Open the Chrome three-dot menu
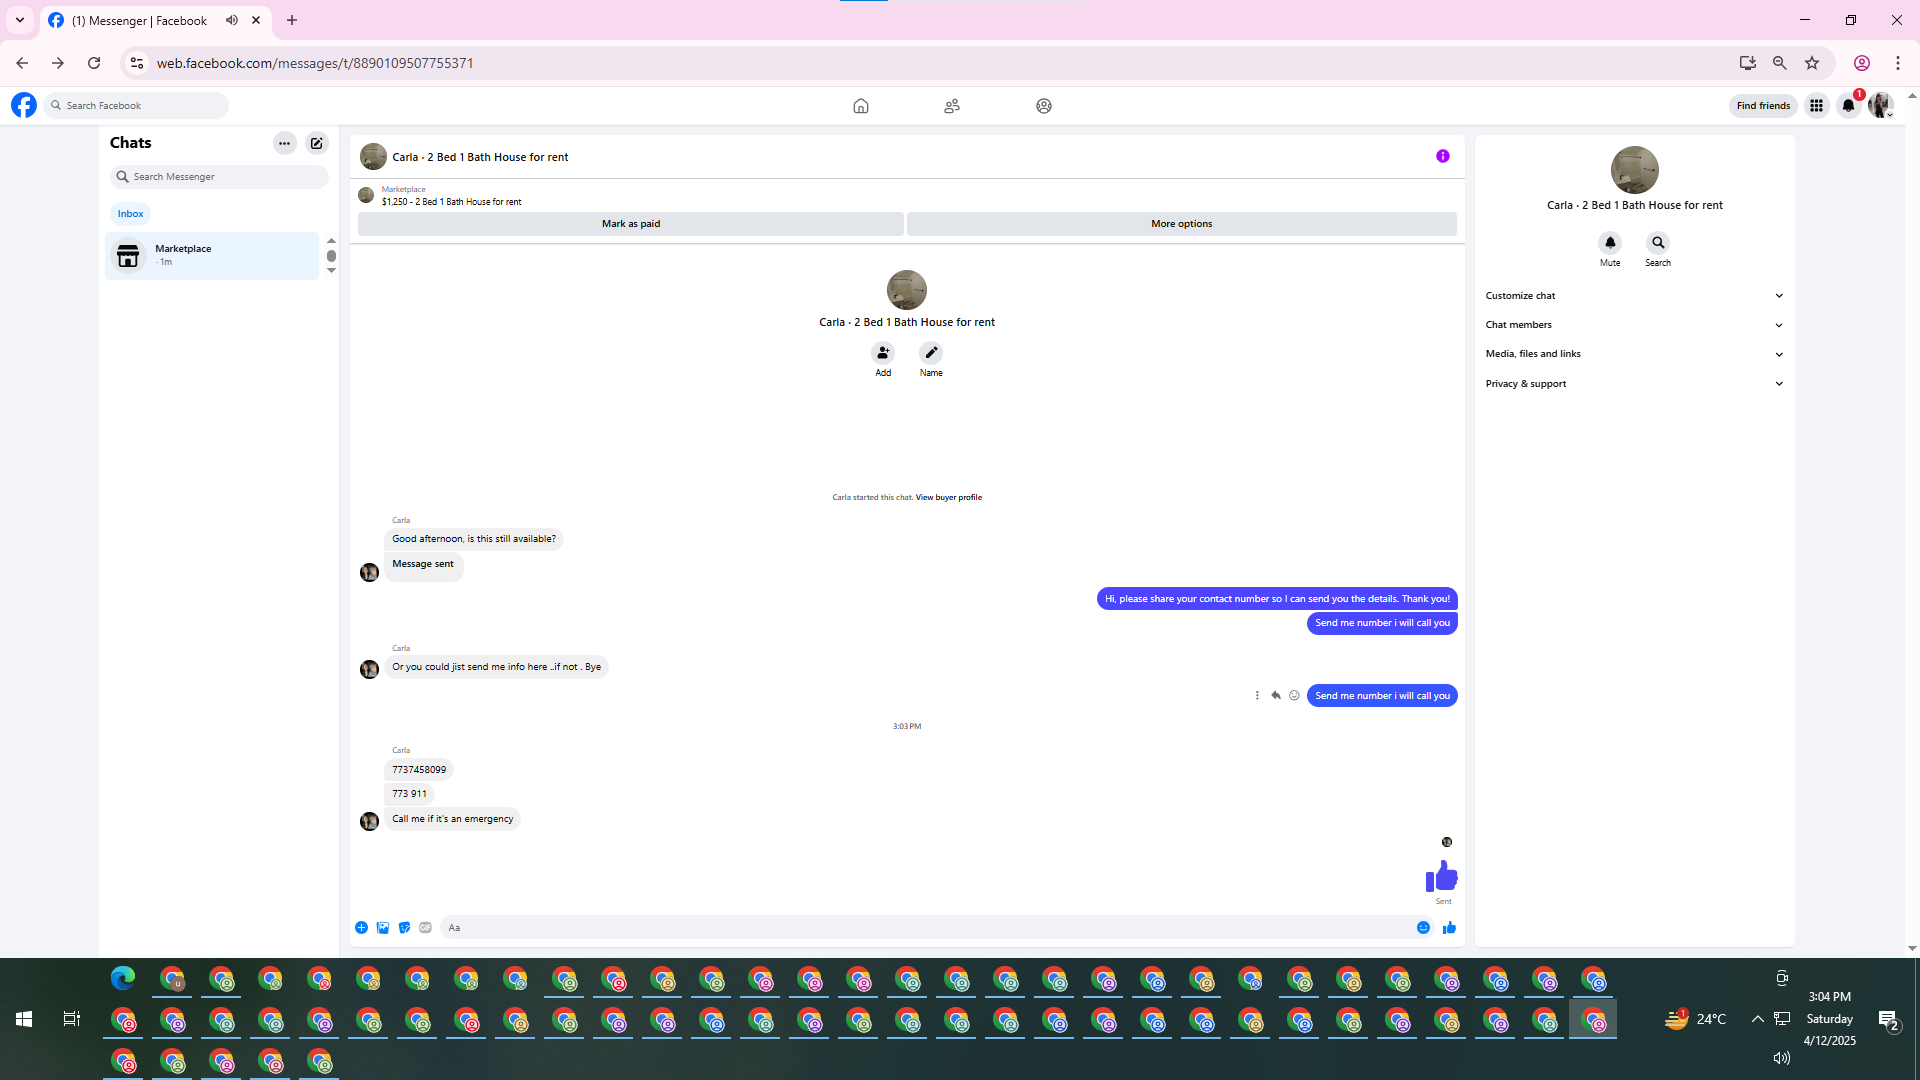The image size is (1920, 1080). [x=1898, y=63]
